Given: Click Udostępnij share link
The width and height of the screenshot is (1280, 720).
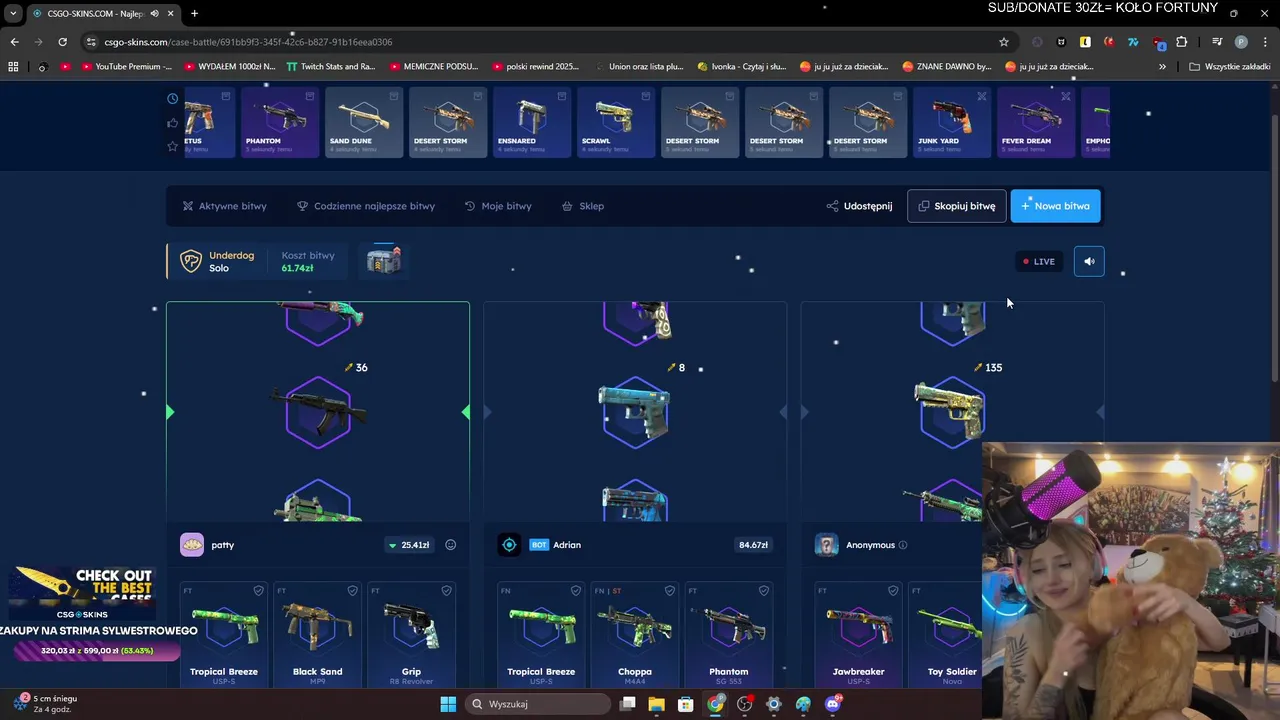Looking at the screenshot, I should pyautogui.click(x=859, y=206).
